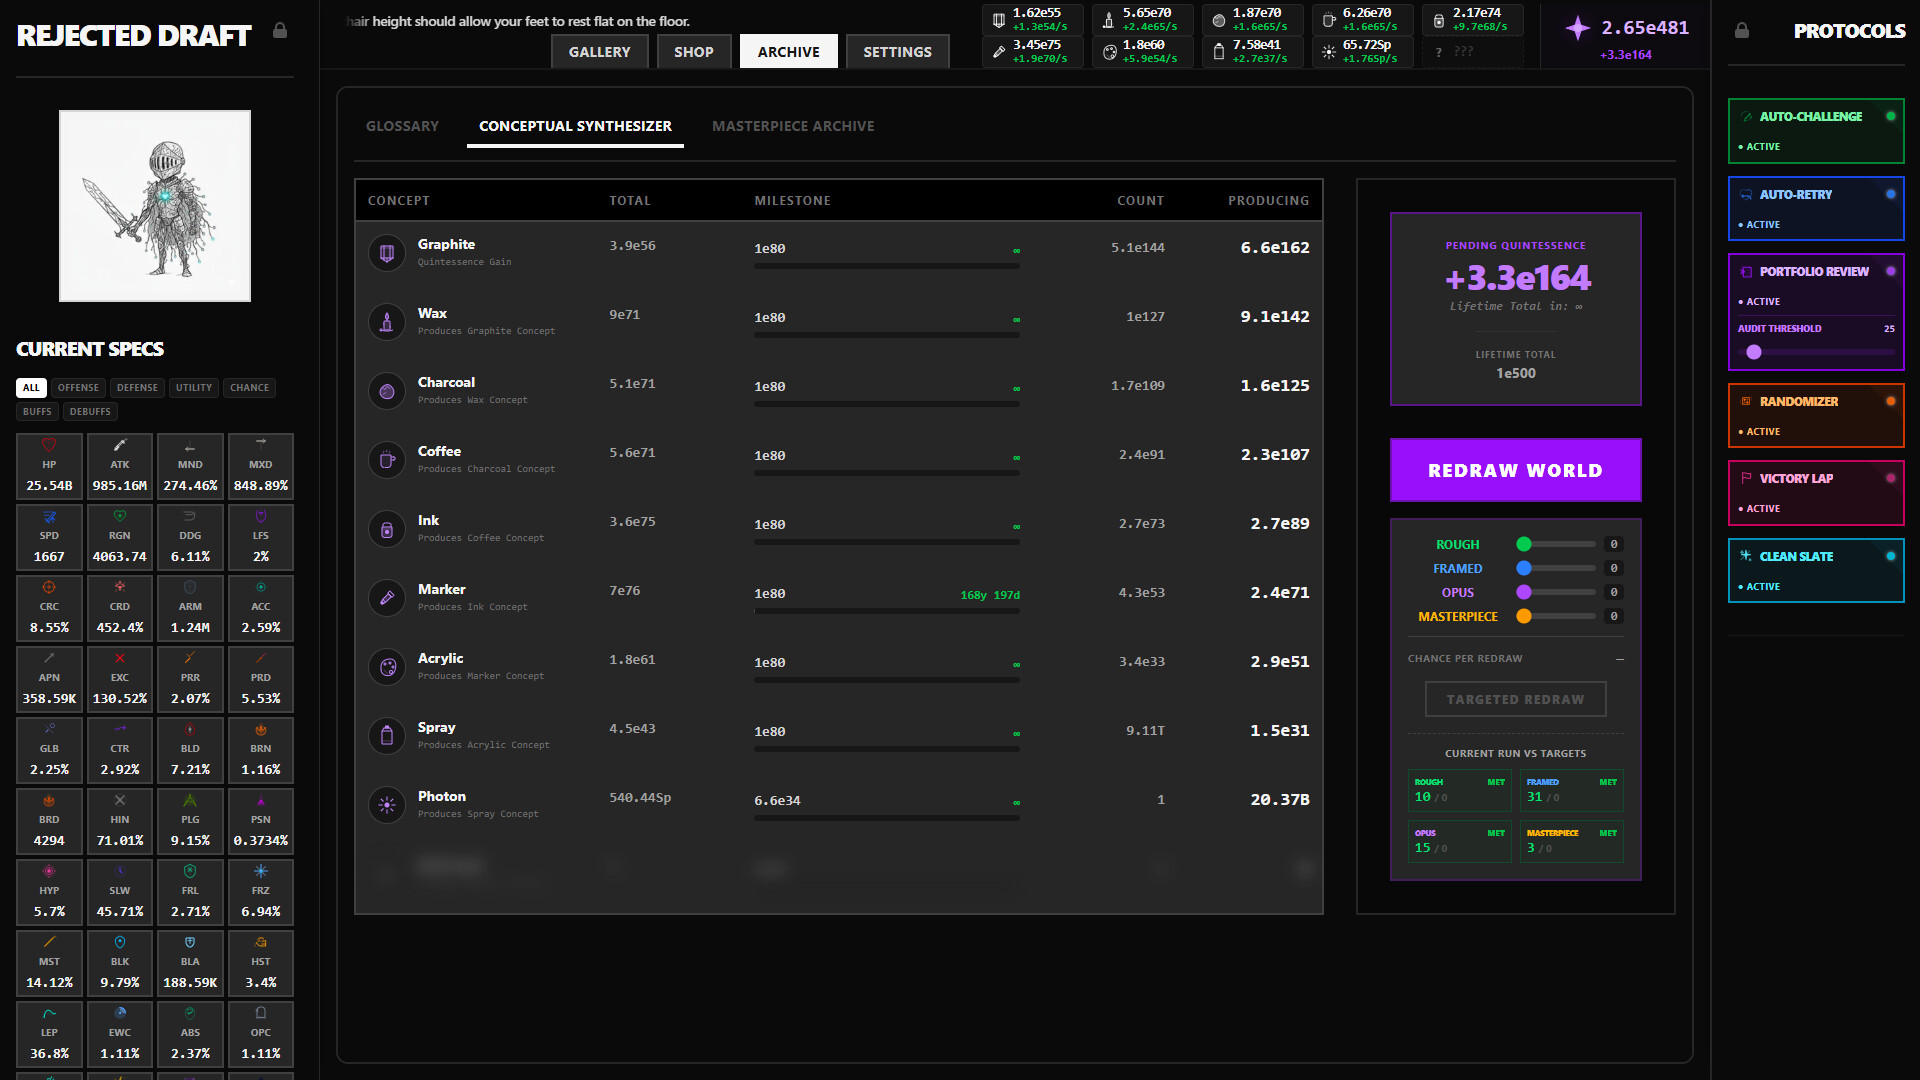
Task: Click the Graphite concept icon
Action: click(387, 252)
